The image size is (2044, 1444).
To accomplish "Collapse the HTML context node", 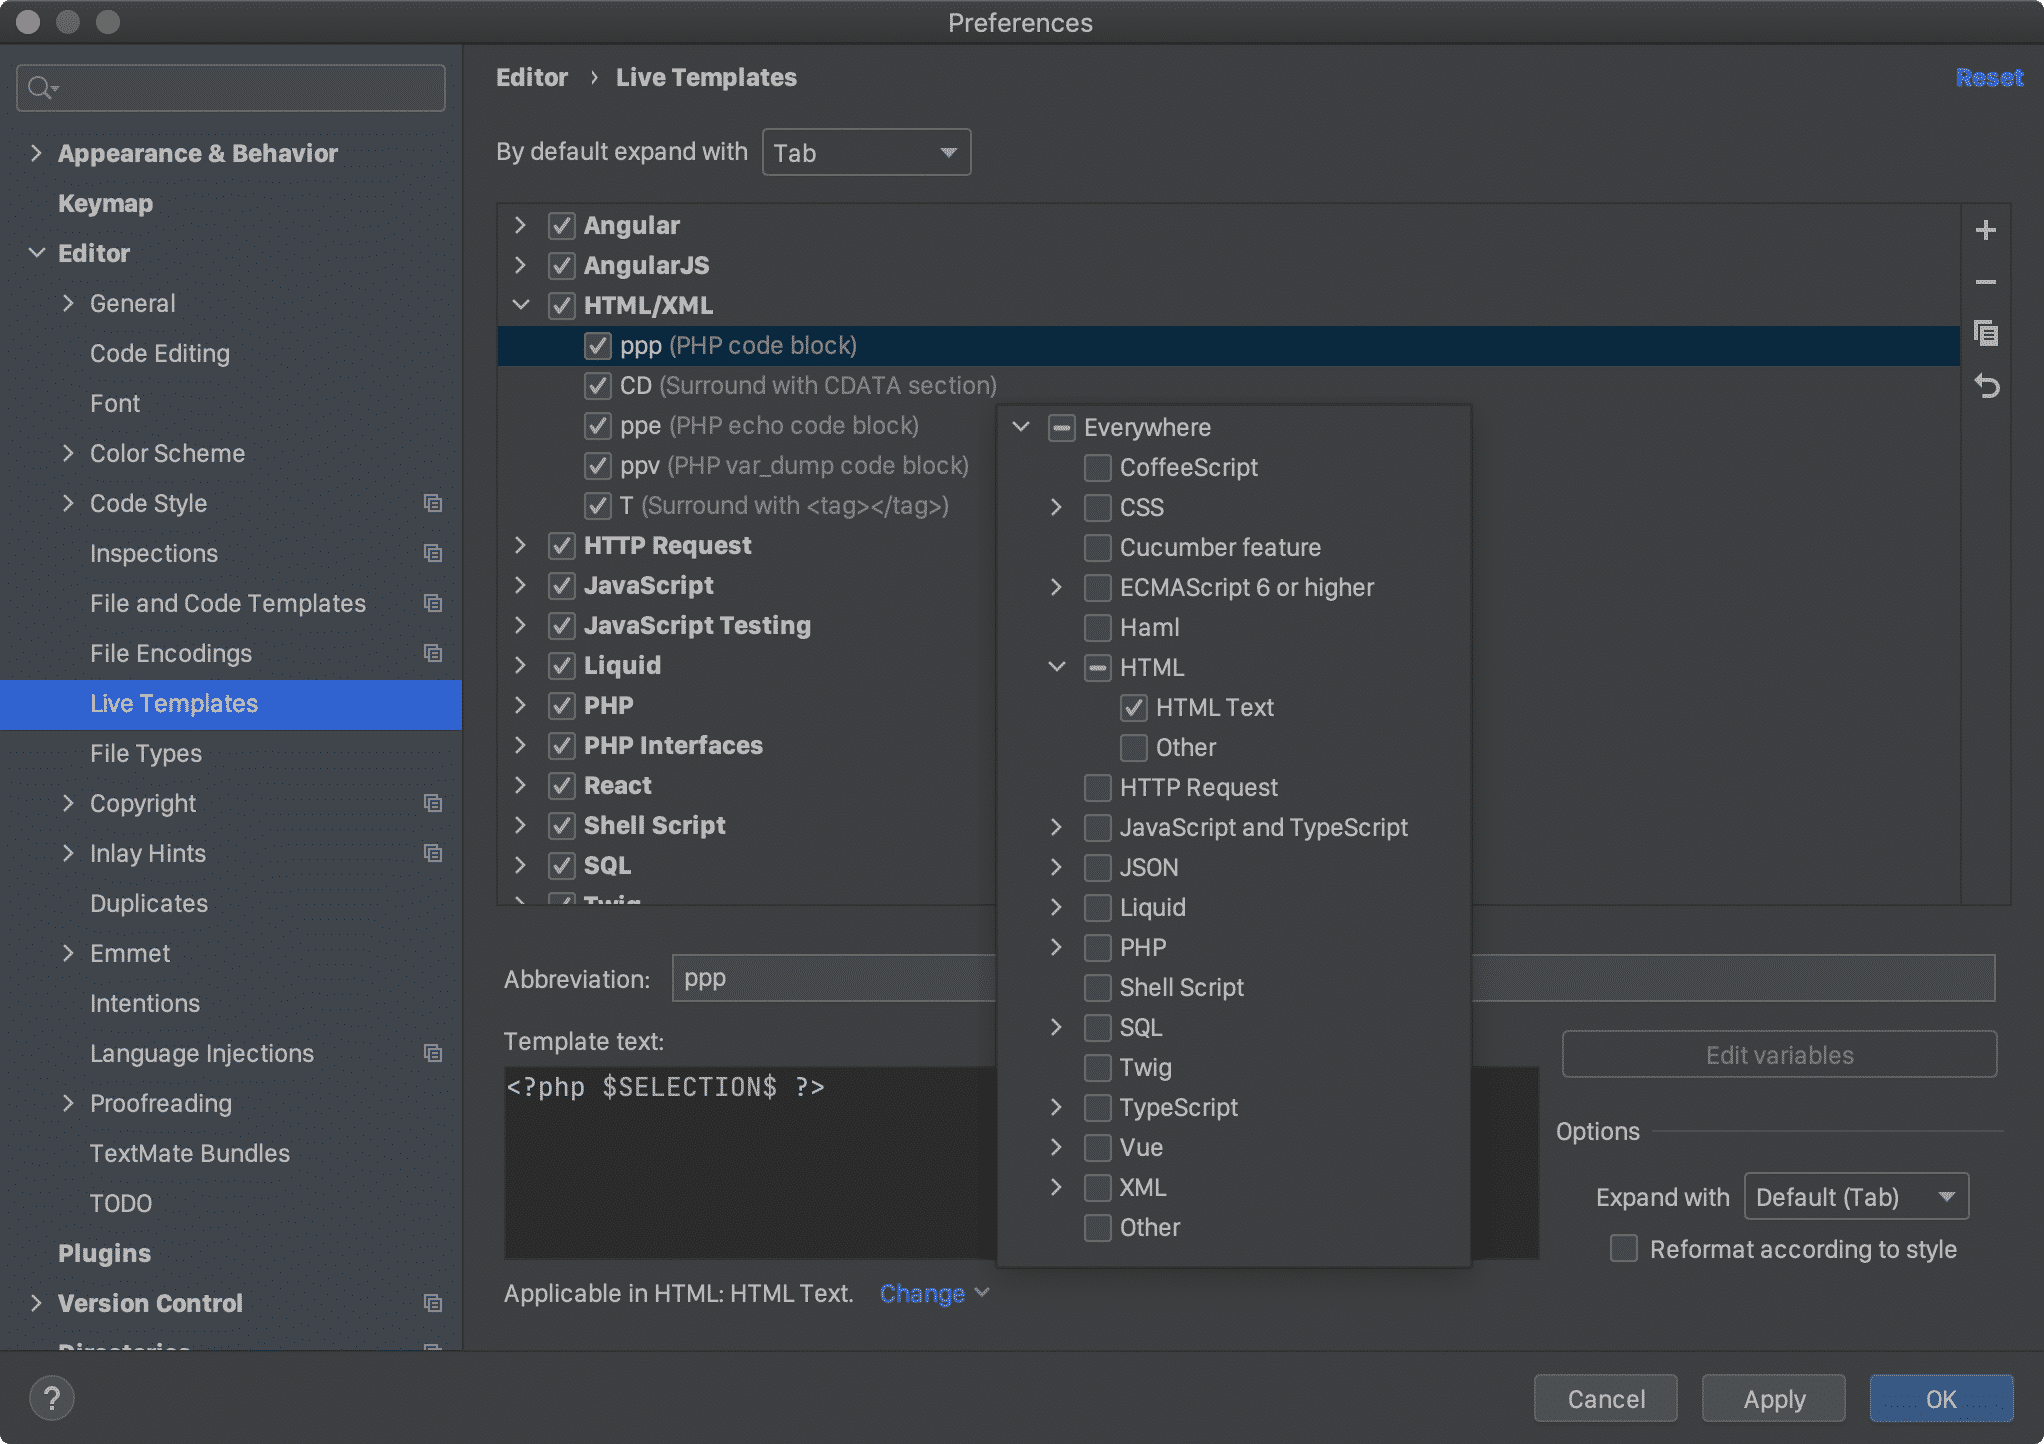I will [1056, 667].
